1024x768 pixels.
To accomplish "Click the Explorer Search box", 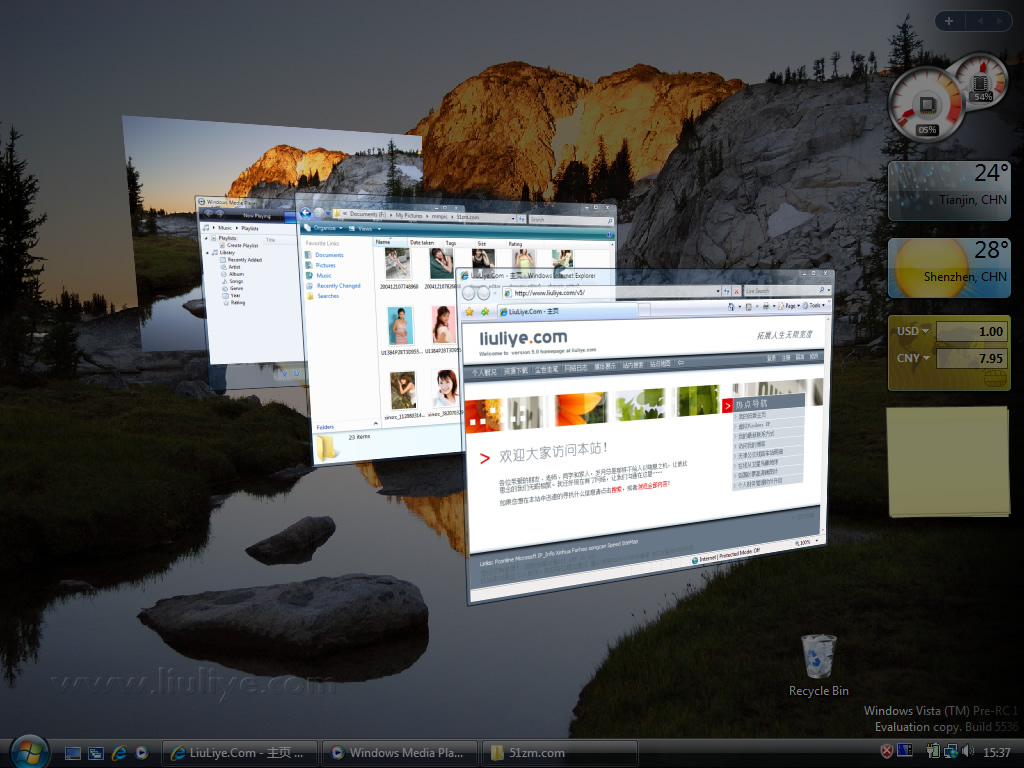I will tap(569, 219).
